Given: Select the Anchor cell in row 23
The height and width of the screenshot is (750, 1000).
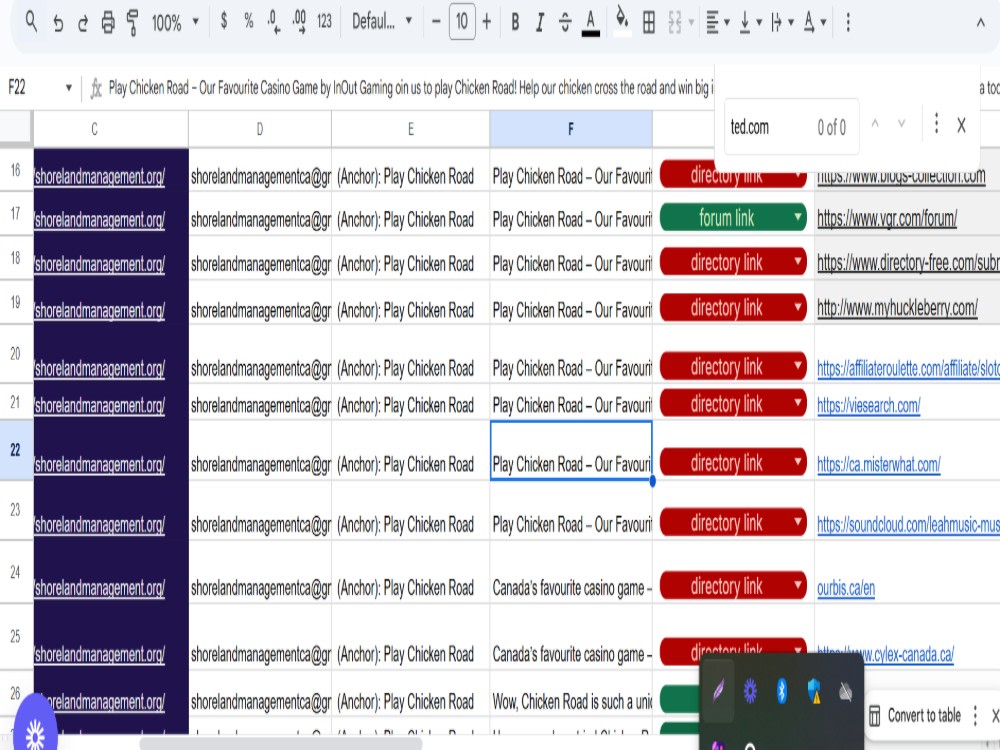Looking at the screenshot, I should pos(411,510).
